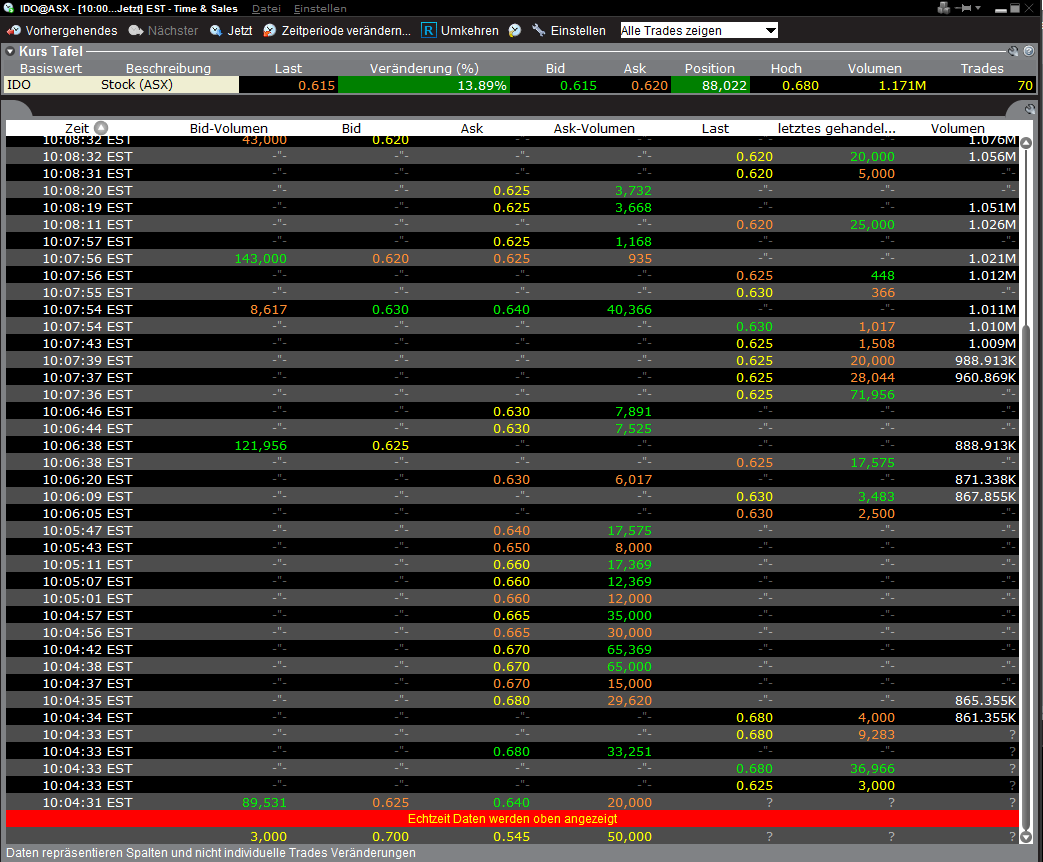Click the Ask-Volumen column header

pyautogui.click(x=594, y=128)
